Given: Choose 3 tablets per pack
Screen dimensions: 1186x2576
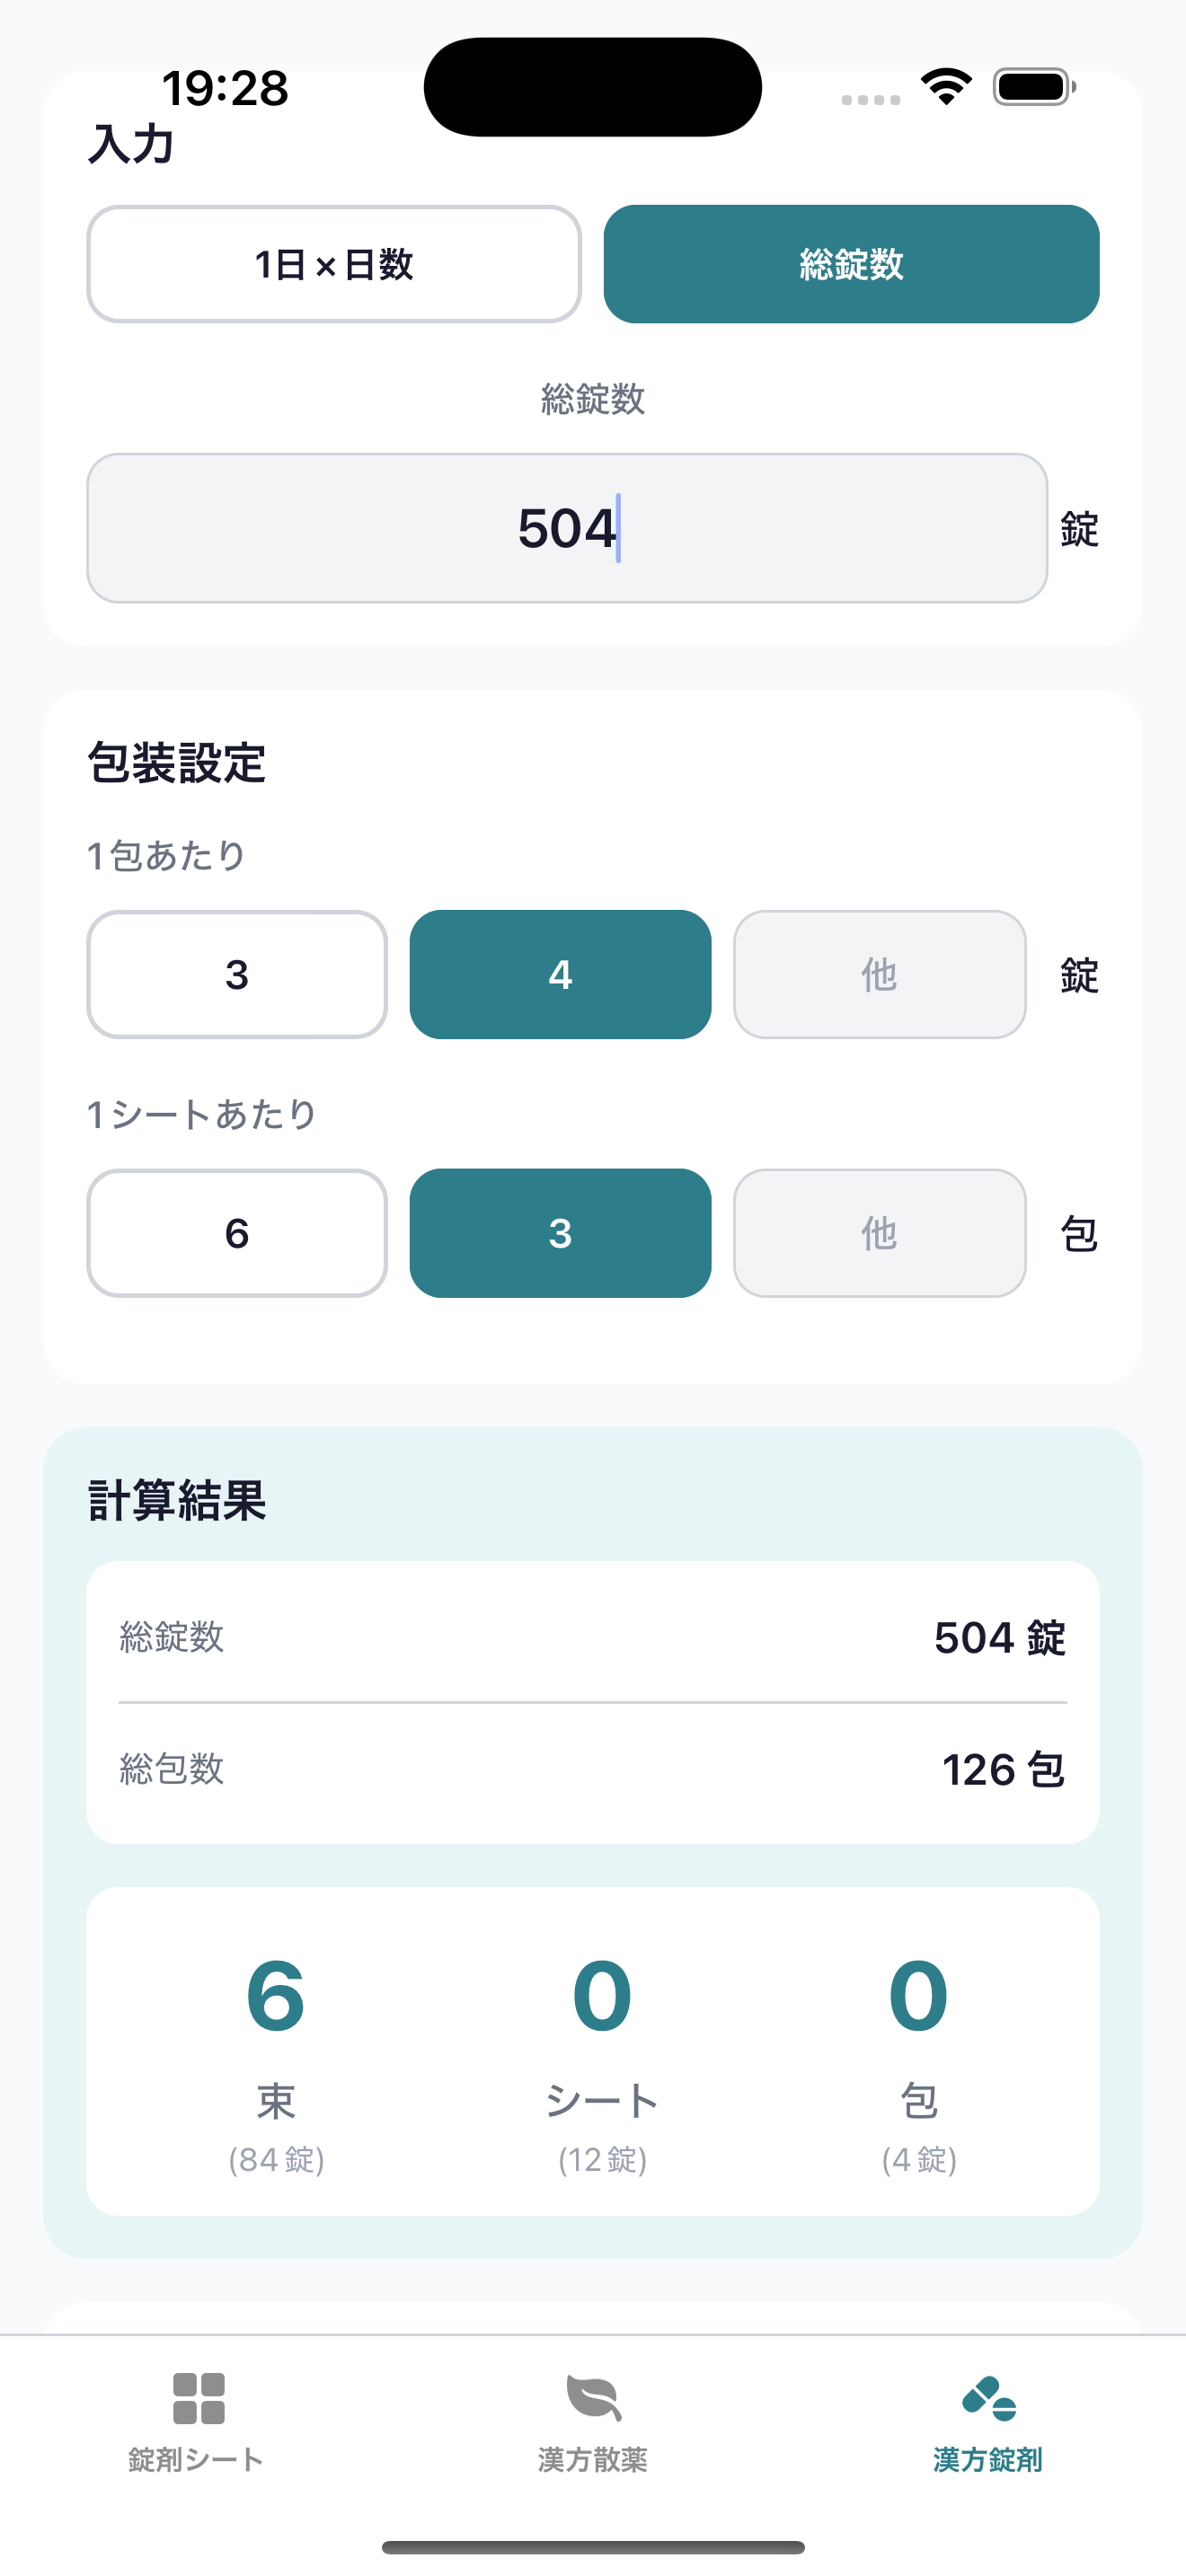Looking at the screenshot, I should point(237,974).
